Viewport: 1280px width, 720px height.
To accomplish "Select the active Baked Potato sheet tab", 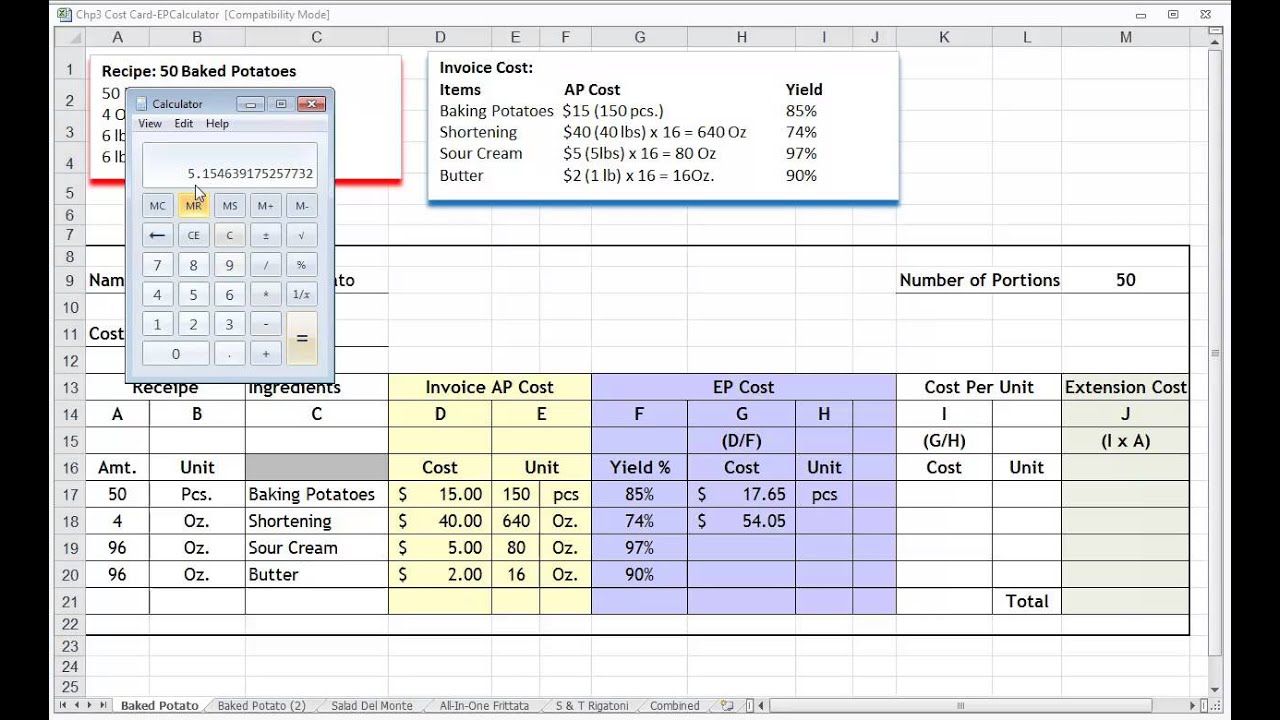I will [160, 706].
